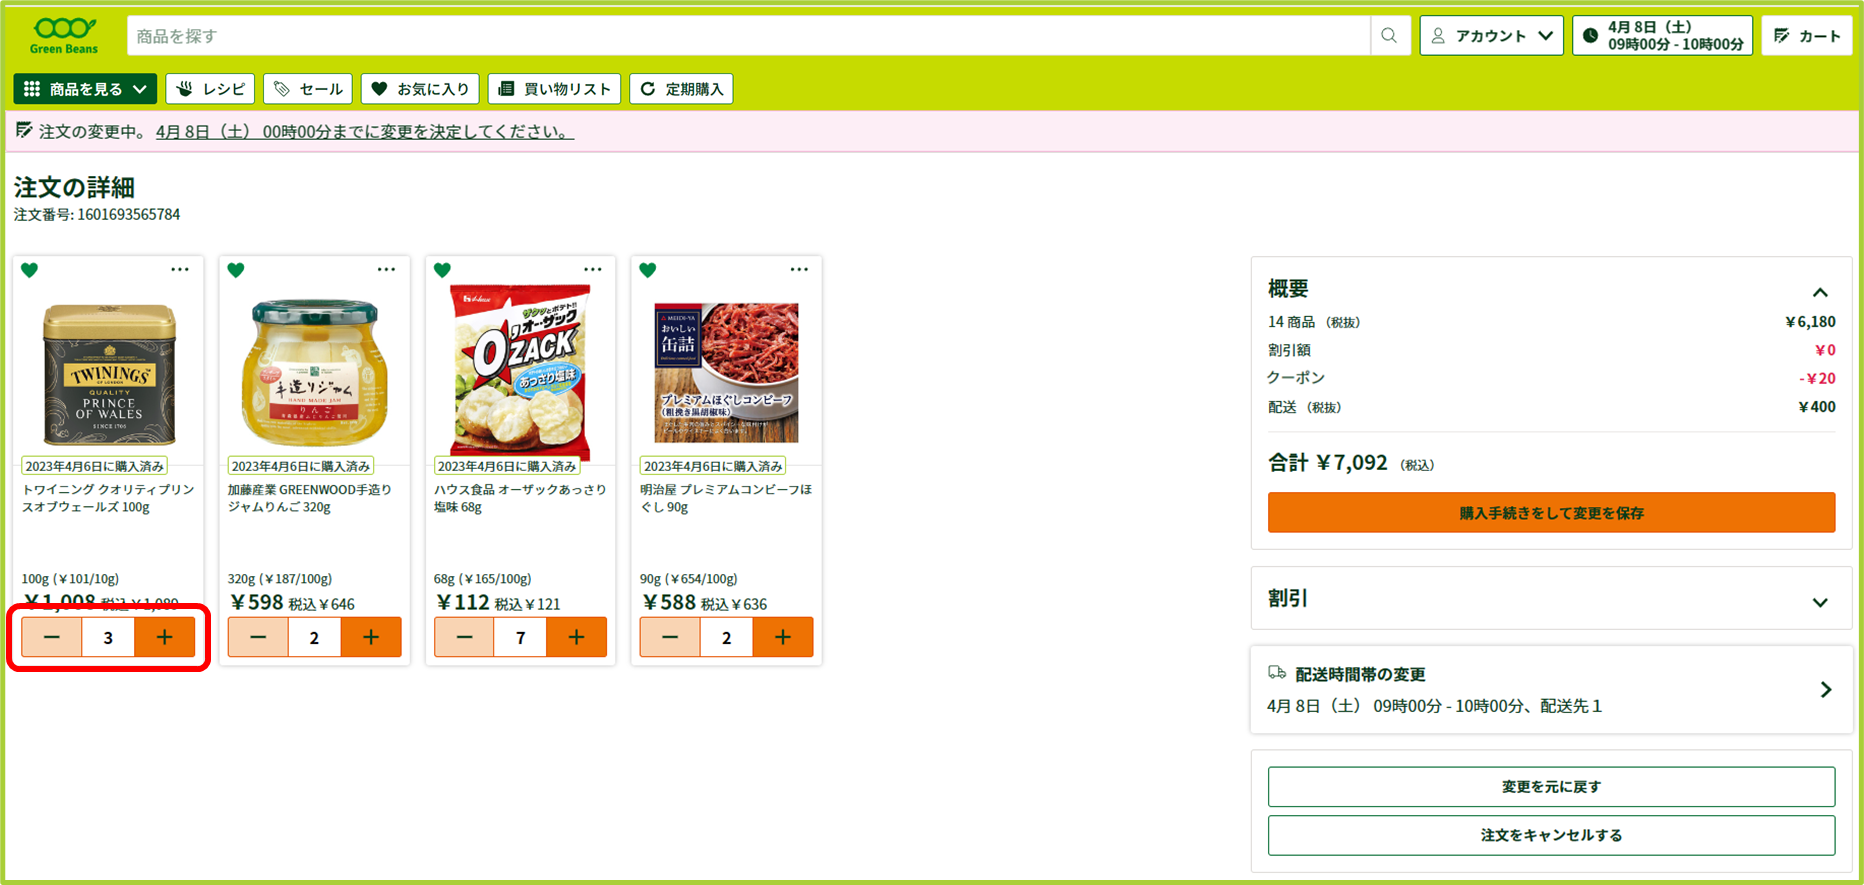The height and width of the screenshot is (885, 1864).
Task: Toggle favorite heart on Twinings tea
Action: [30, 270]
